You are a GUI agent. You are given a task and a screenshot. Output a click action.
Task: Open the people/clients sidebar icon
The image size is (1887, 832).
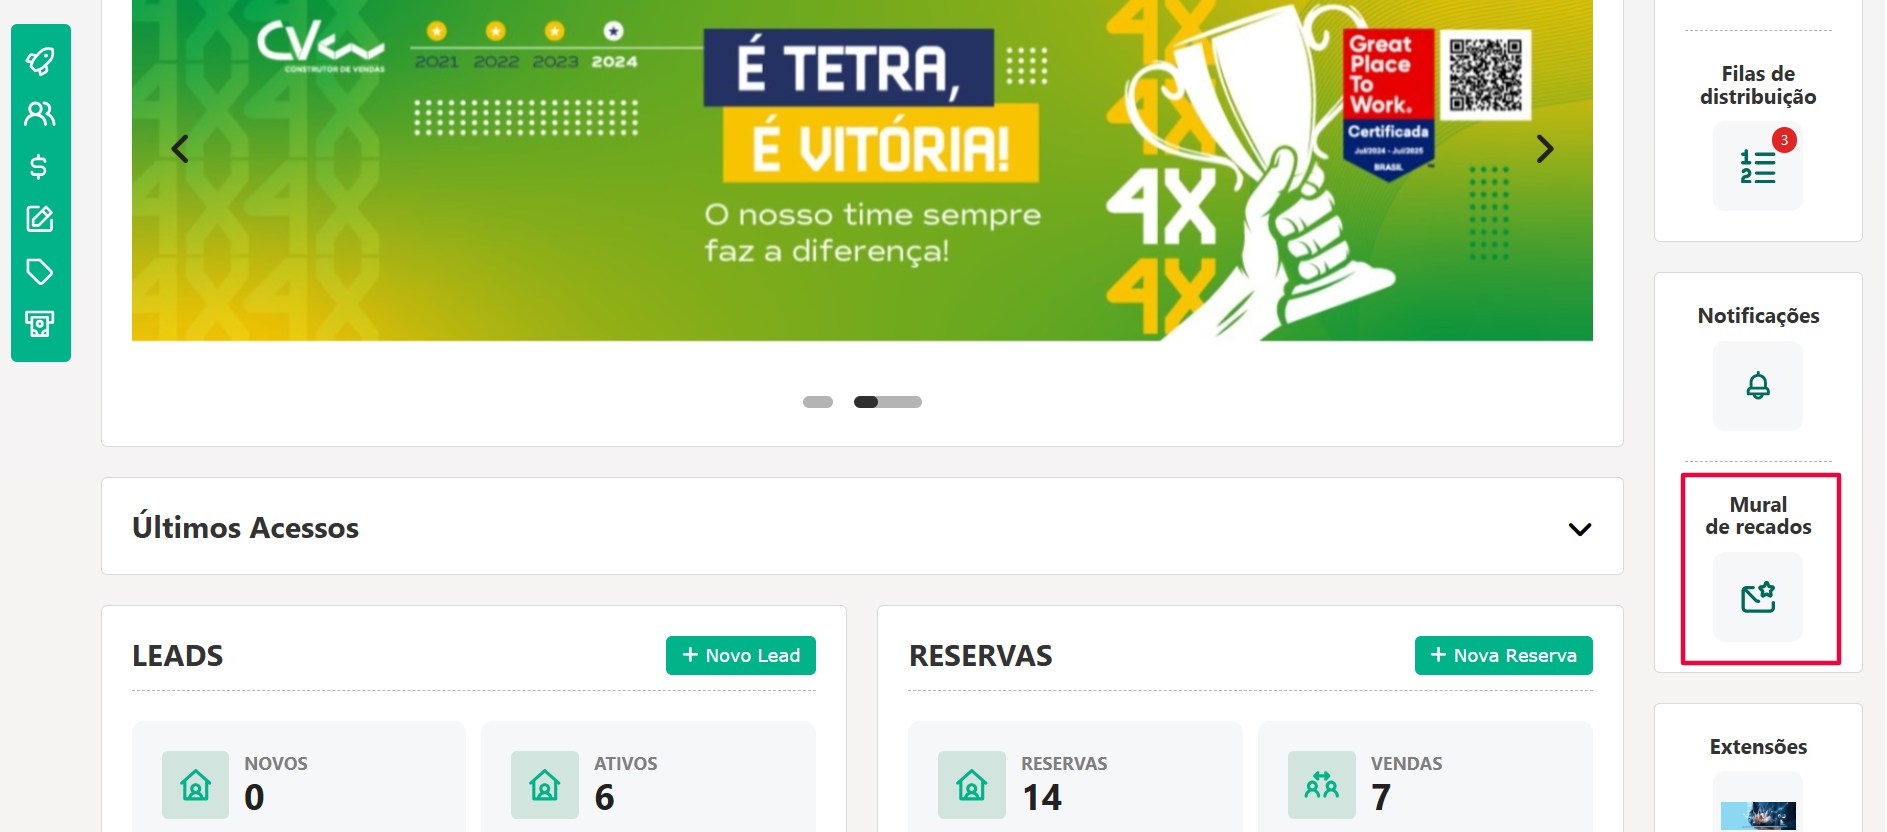click(40, 114)
